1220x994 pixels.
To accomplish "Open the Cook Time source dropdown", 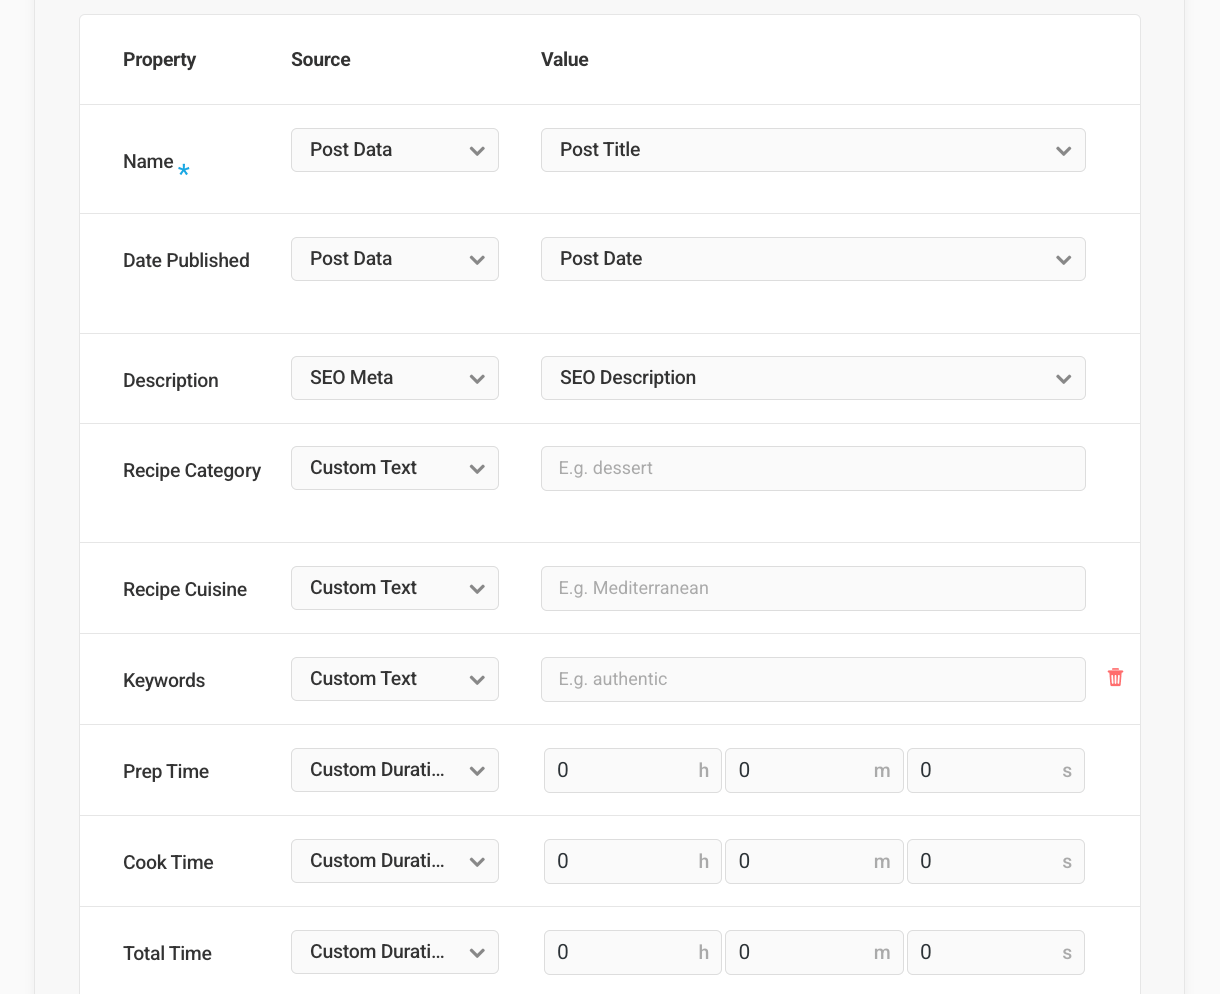I will [395, 860].
